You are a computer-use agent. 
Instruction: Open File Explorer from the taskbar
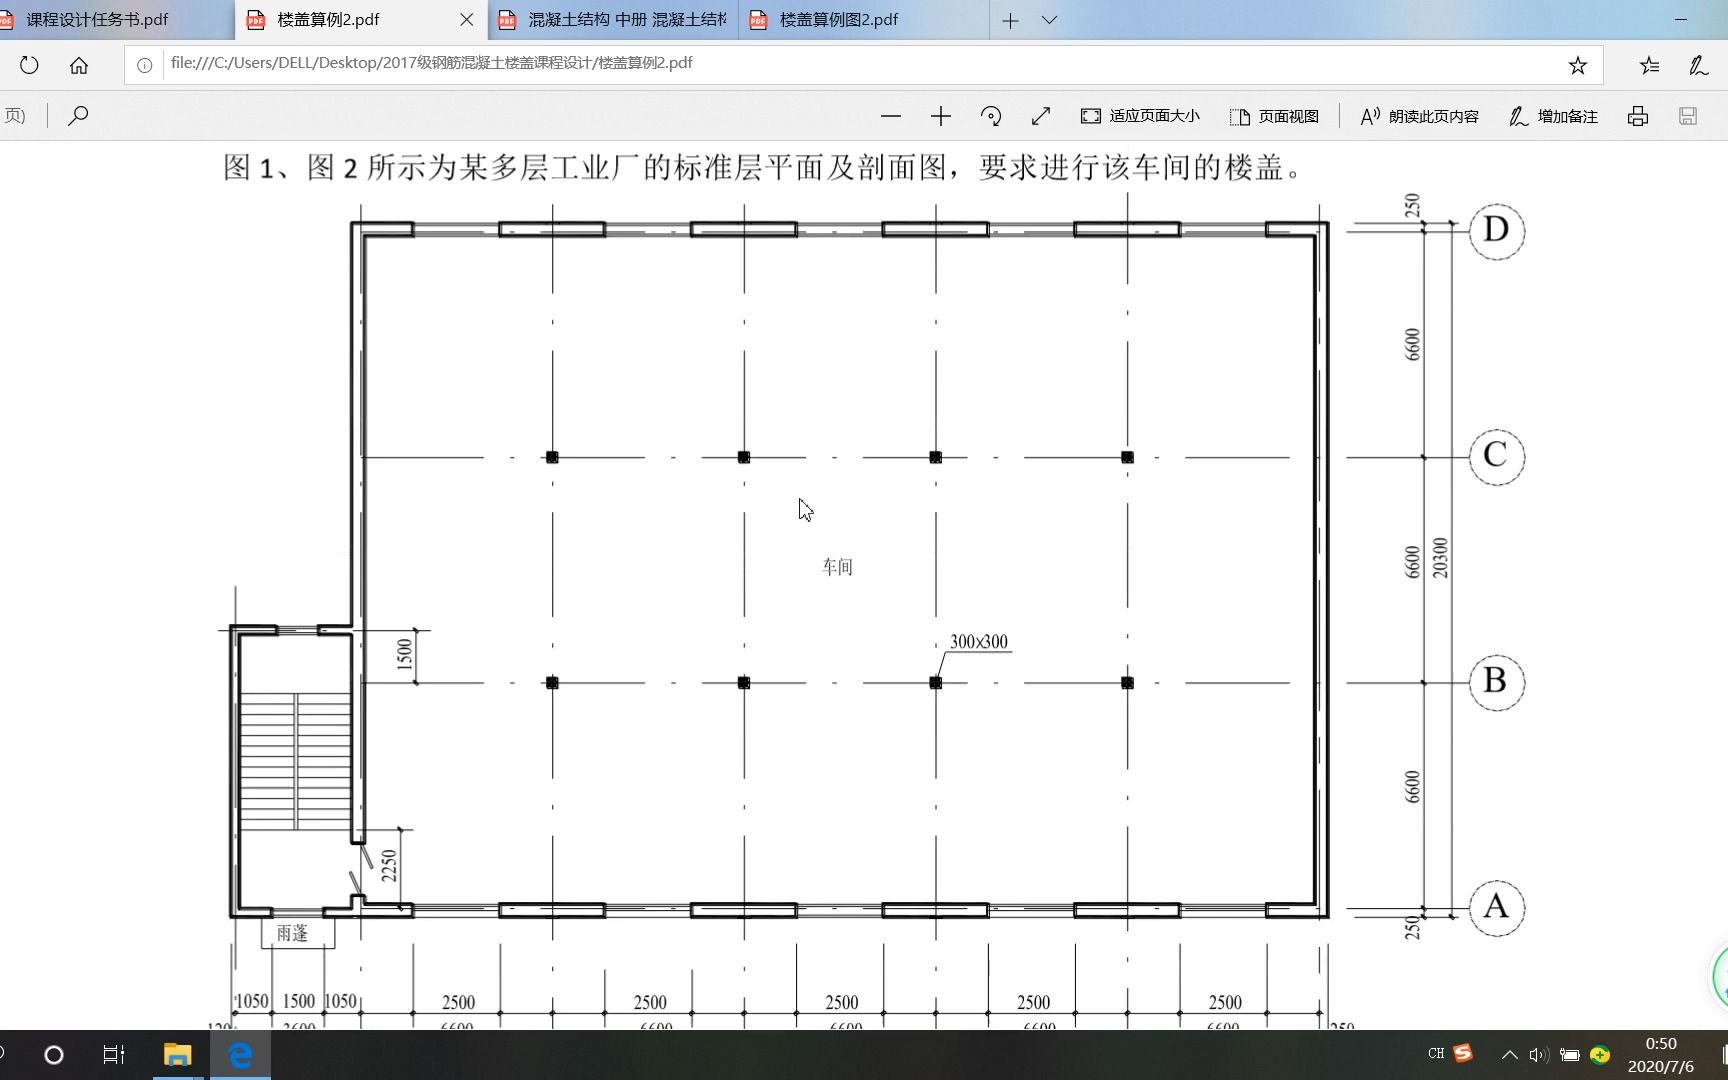(177, 1055)
